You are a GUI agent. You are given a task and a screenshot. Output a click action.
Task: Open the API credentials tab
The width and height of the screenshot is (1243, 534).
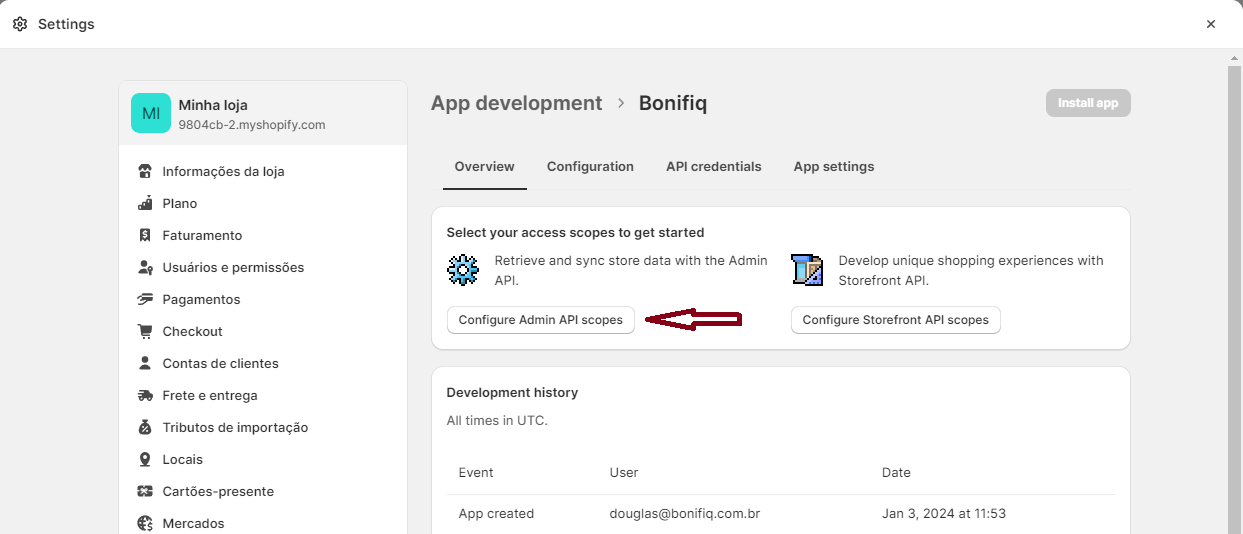point(714,167)
